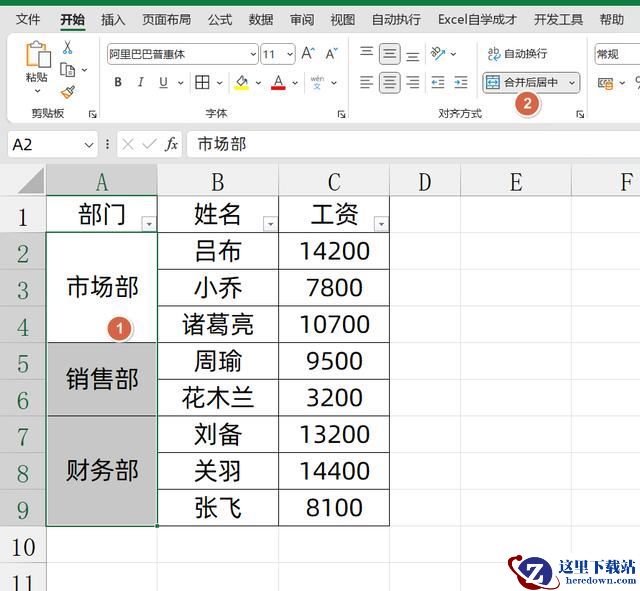640x591 pixels.
Task: Click the Select All corner triangle
Action: click(x=31, y=181)
